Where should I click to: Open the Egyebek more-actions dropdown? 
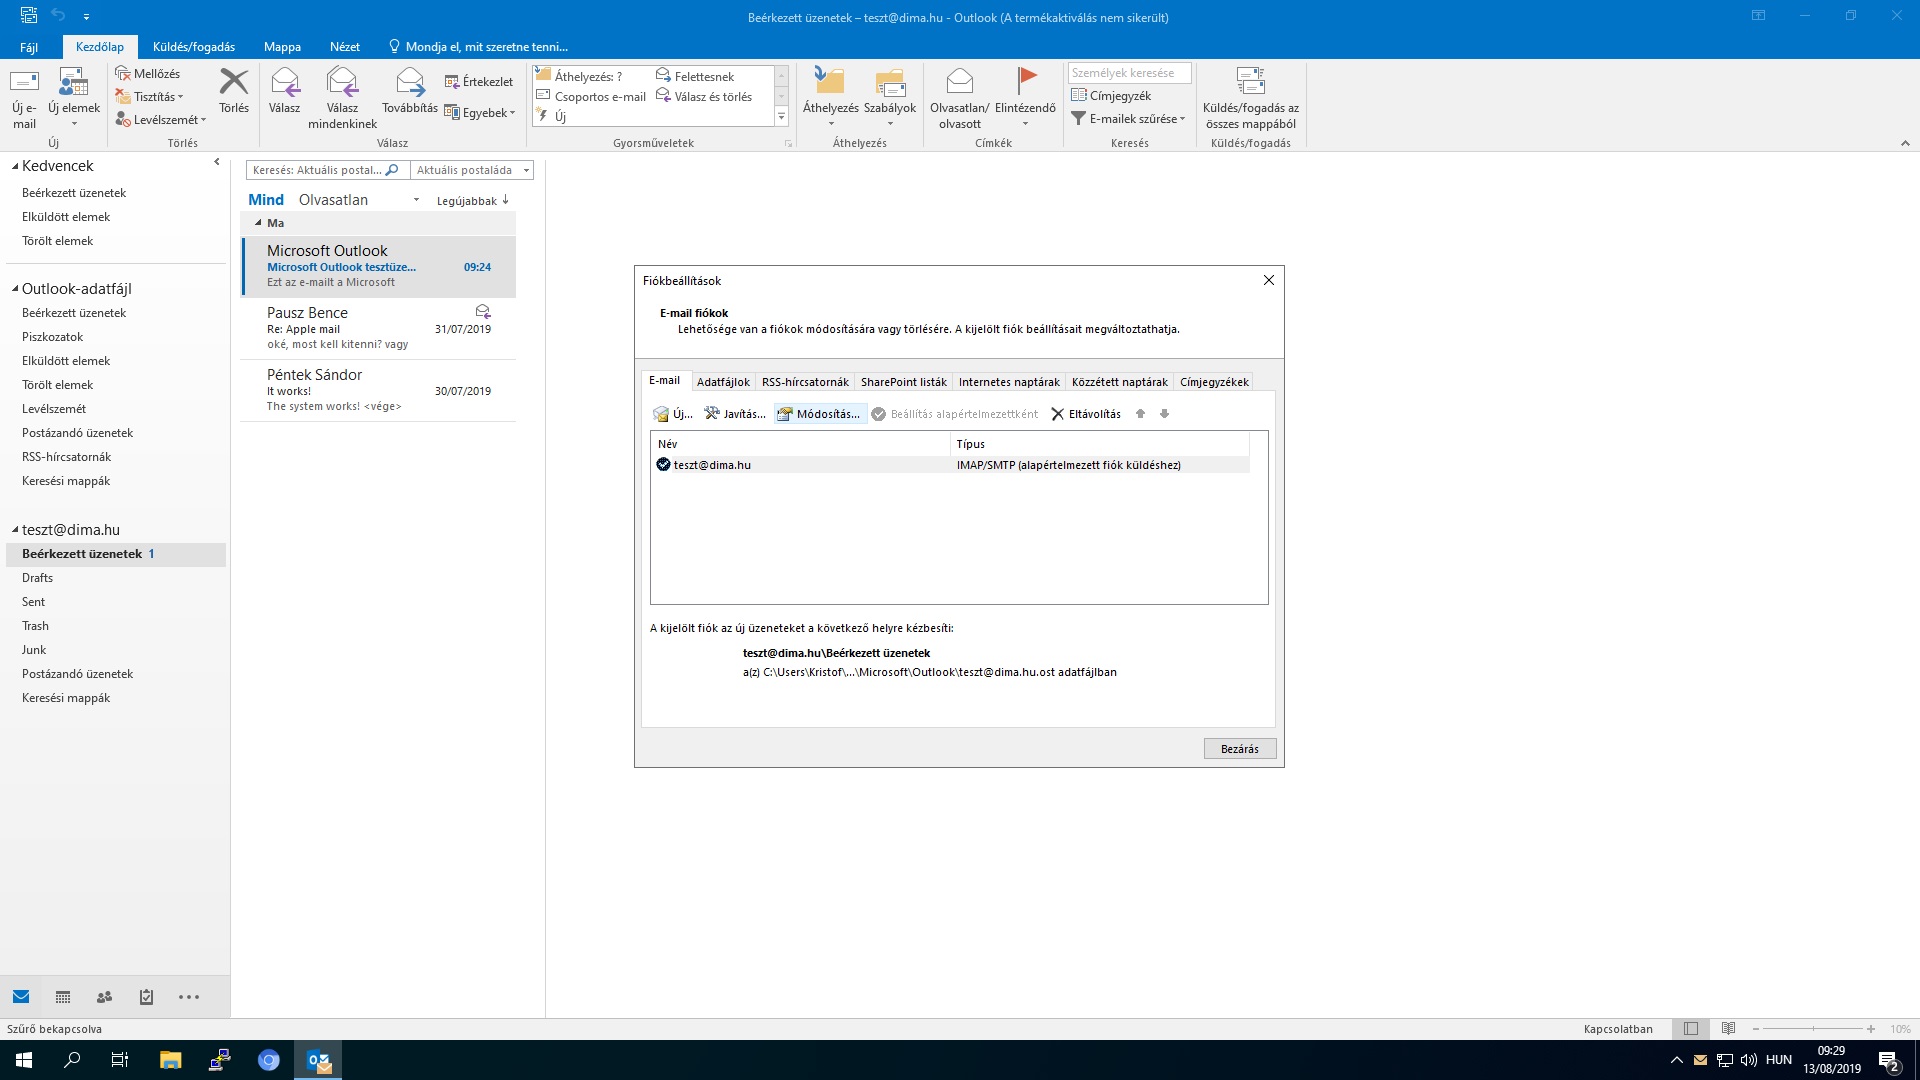coord(480,113)
